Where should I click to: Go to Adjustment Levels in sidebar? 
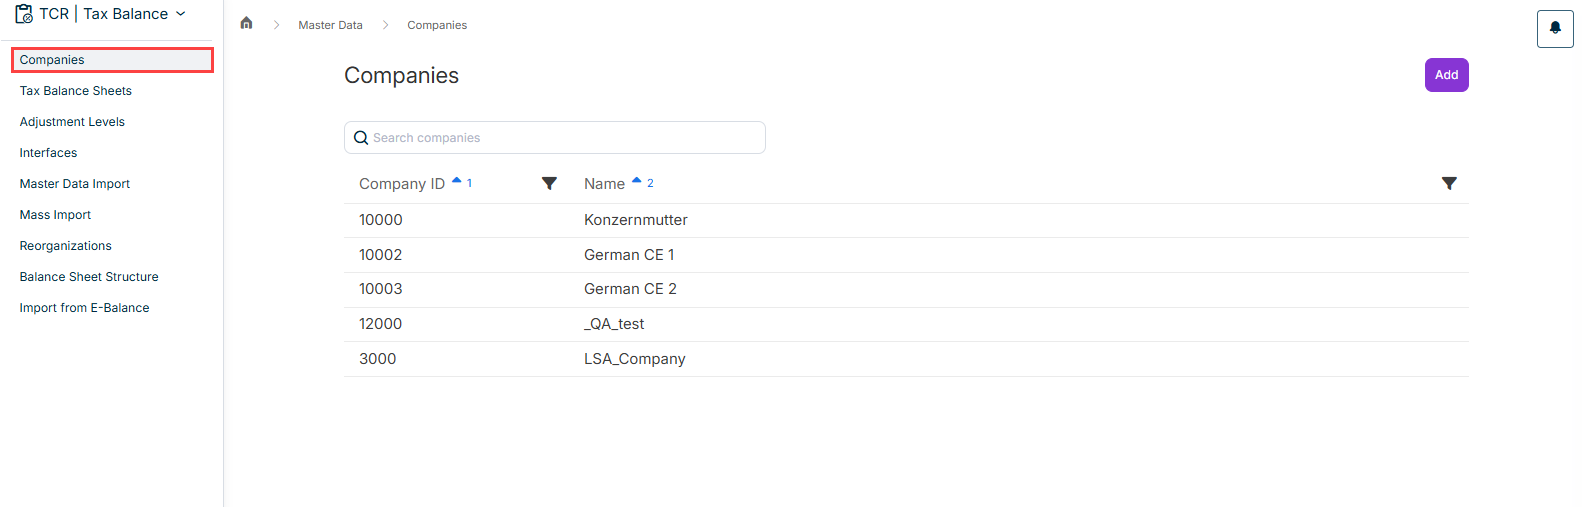[72, 122]
